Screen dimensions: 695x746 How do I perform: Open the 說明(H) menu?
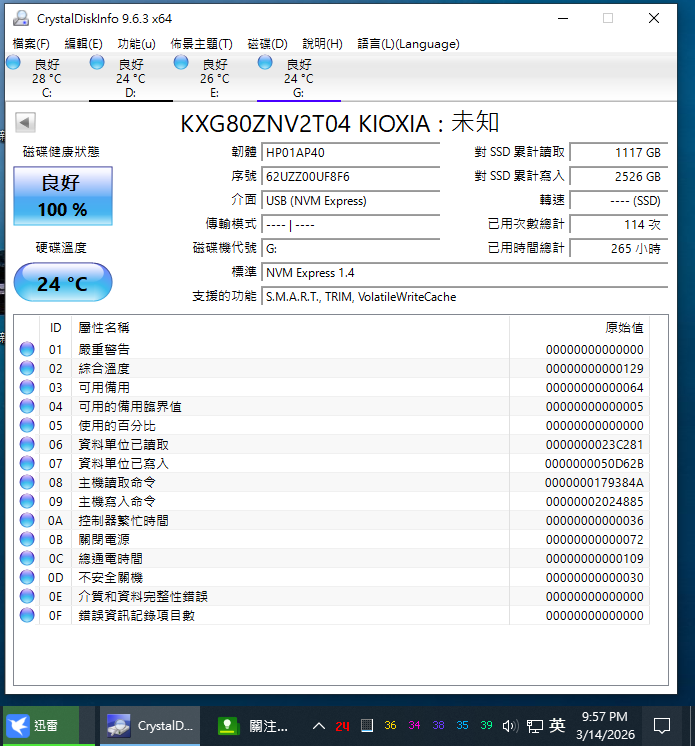tap(323, 44)
